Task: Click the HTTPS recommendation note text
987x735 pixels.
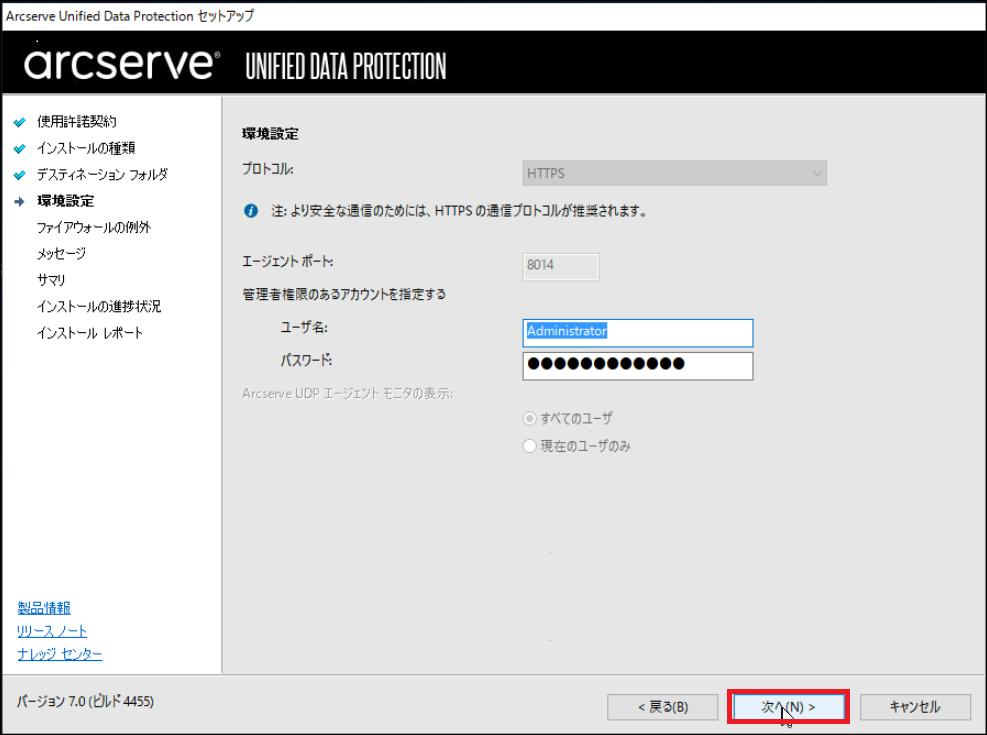Action: pyautogui.click(x=460, y=211)
